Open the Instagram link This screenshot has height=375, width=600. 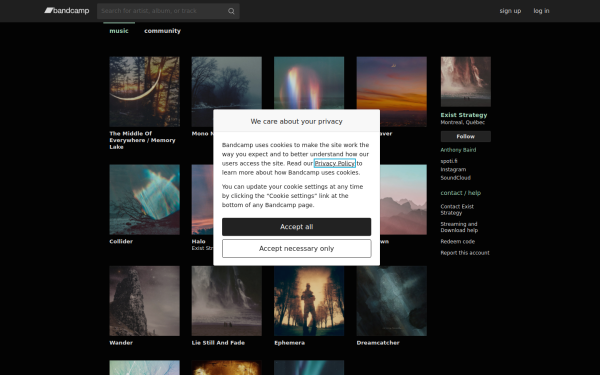453,170
